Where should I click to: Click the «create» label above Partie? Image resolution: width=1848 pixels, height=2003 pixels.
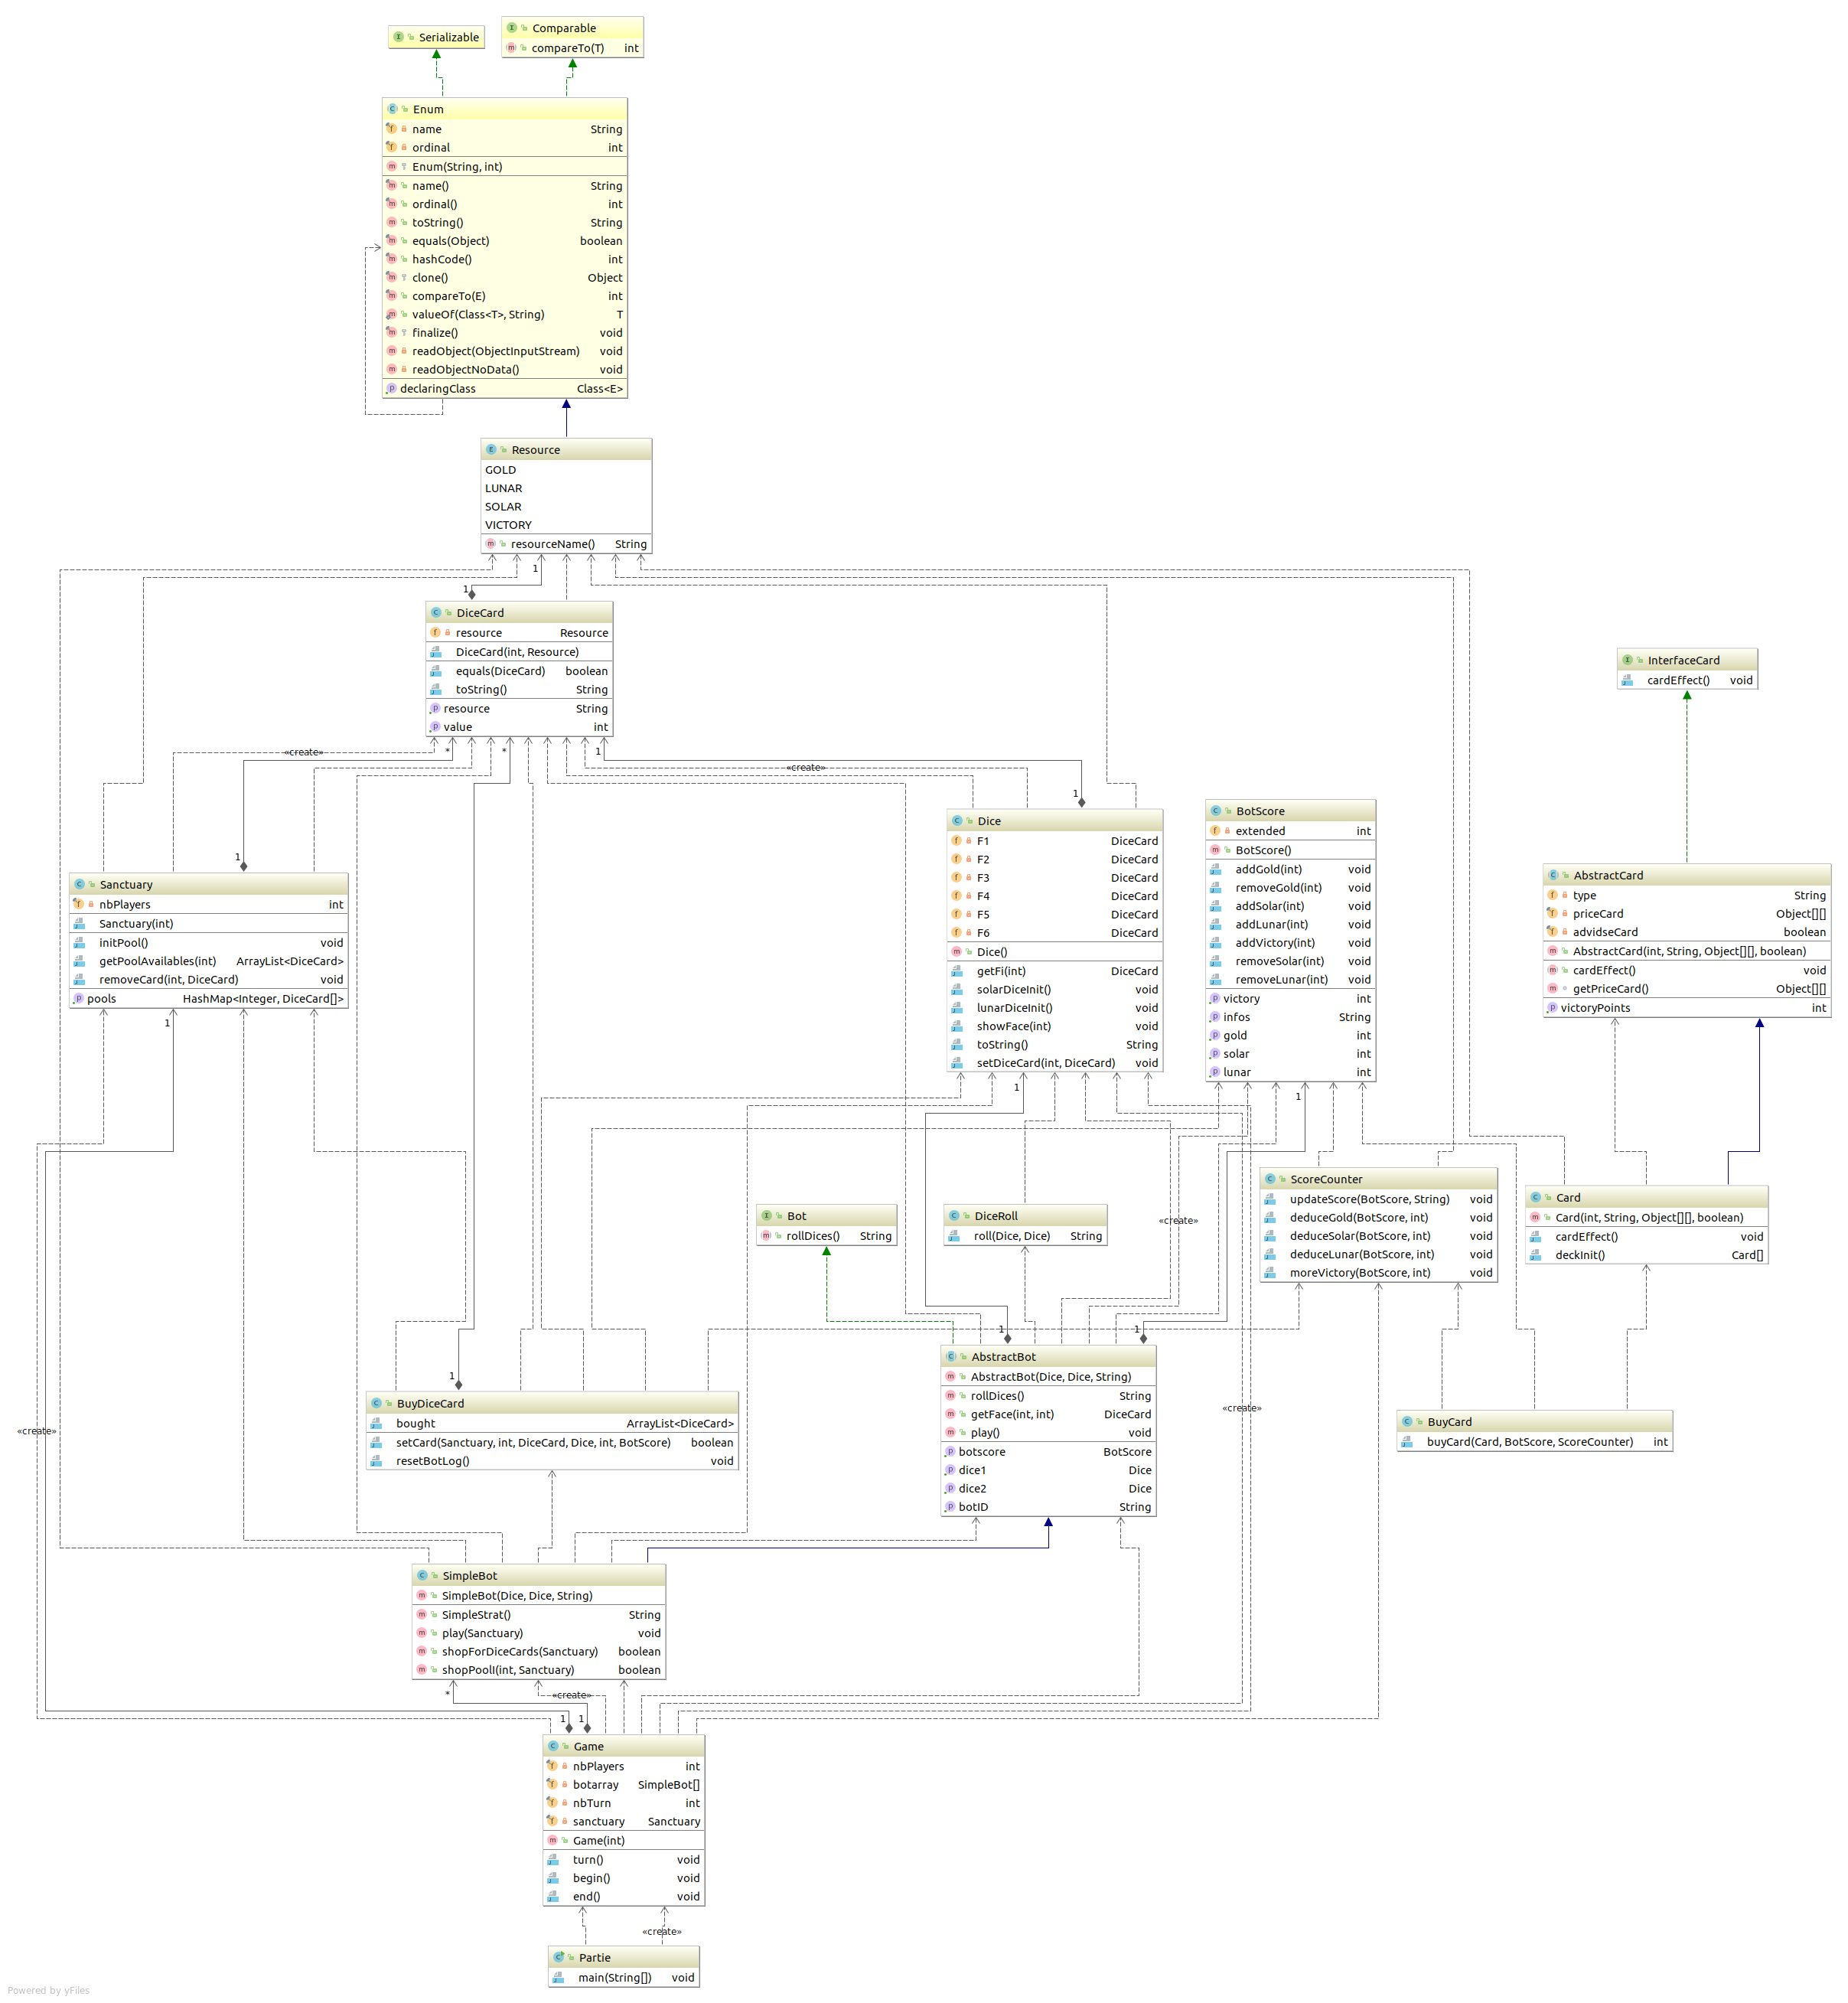(x=661, y=1931)
